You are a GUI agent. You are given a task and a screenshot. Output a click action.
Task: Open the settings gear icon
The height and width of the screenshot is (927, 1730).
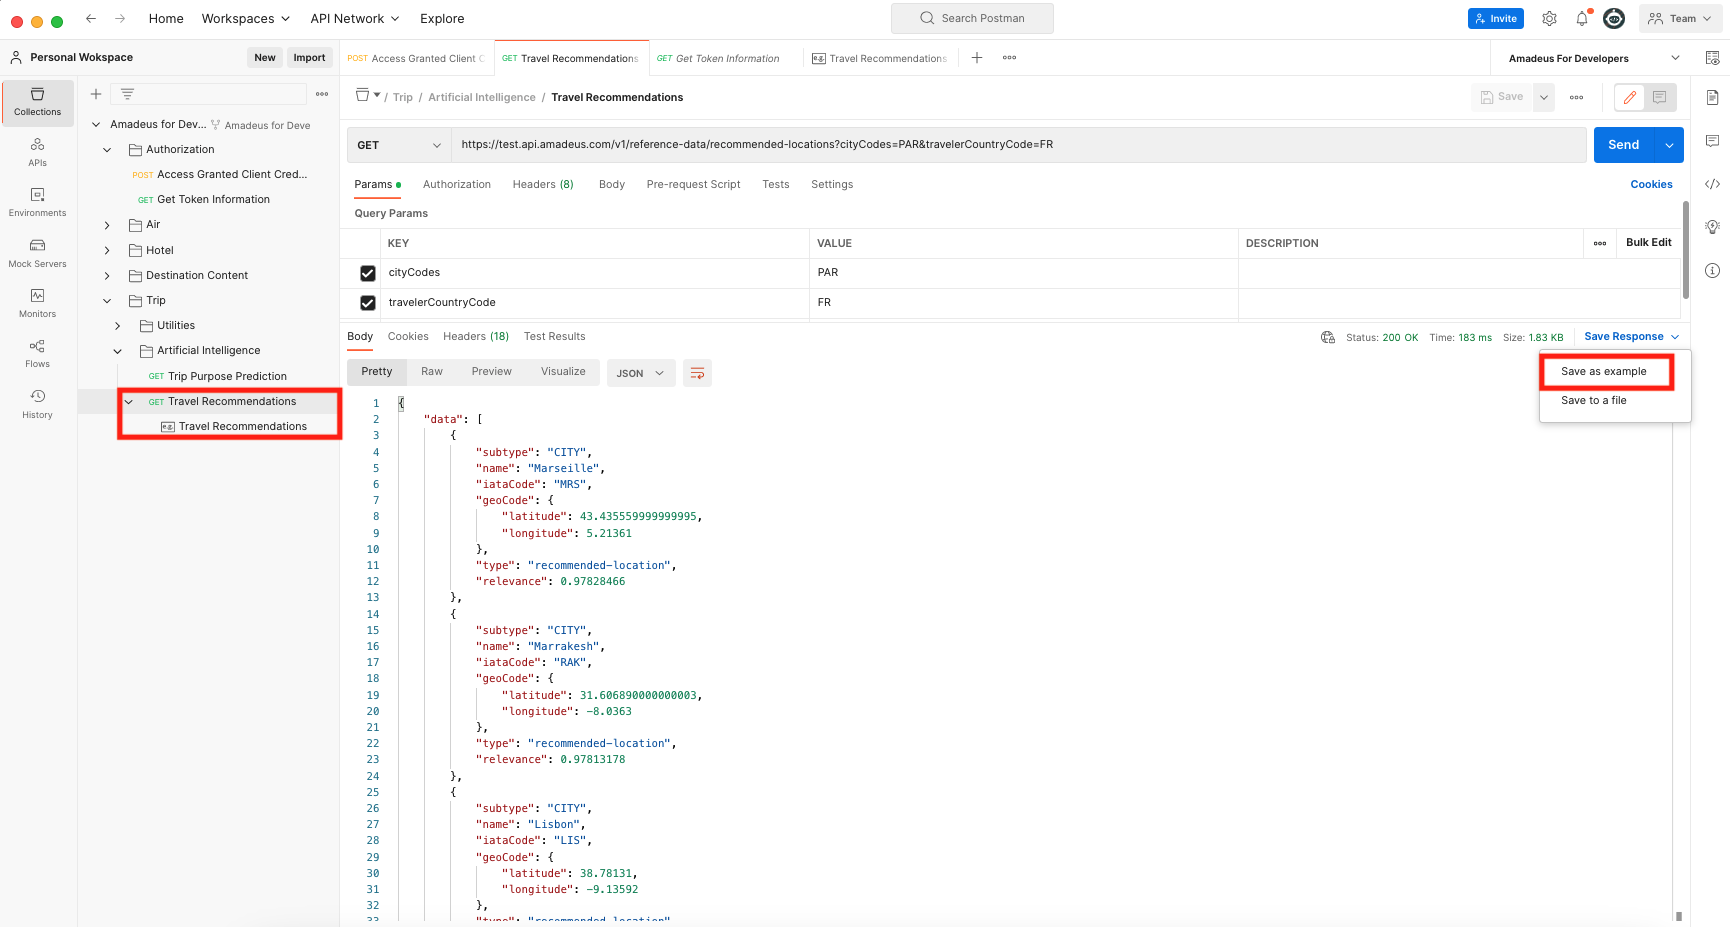point(1549,19)
